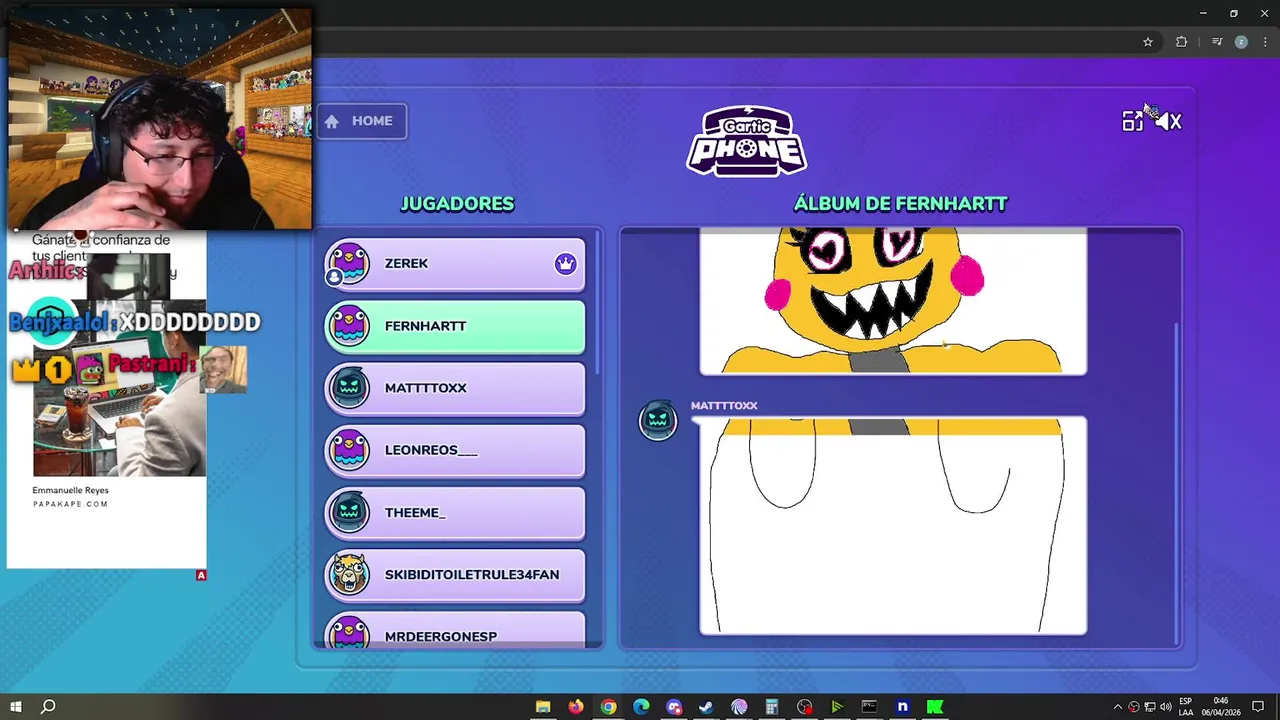Bookmark this page with the star icon

pos(1148,42)
